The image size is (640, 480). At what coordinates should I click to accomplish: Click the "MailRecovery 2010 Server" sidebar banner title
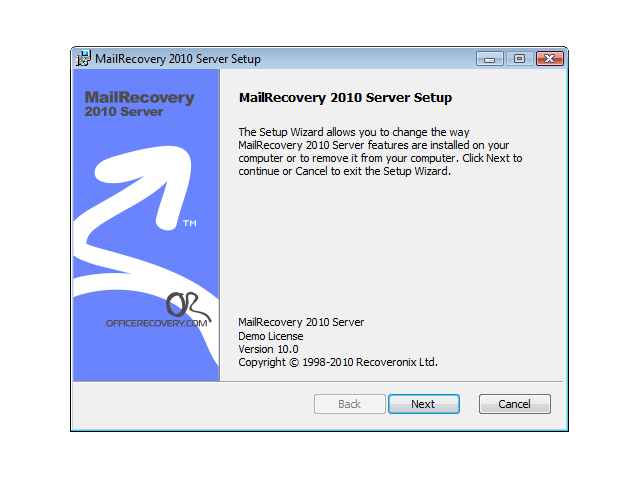pyautogui.click(x=140, y=104)
